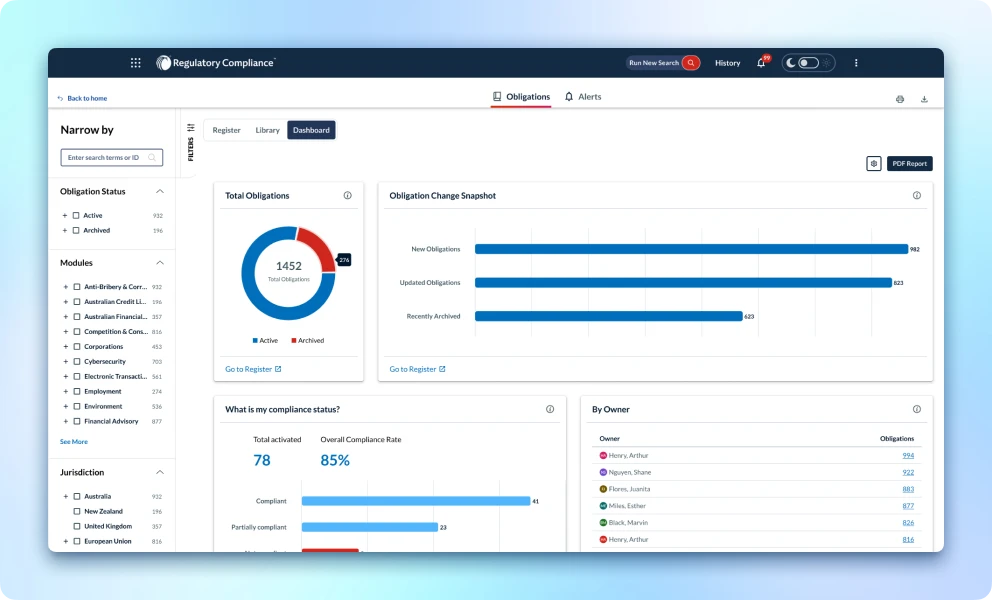This screenshot has width=992, height=600.
Task: Show info for Total Obligations card
Action: pos(347,196)
